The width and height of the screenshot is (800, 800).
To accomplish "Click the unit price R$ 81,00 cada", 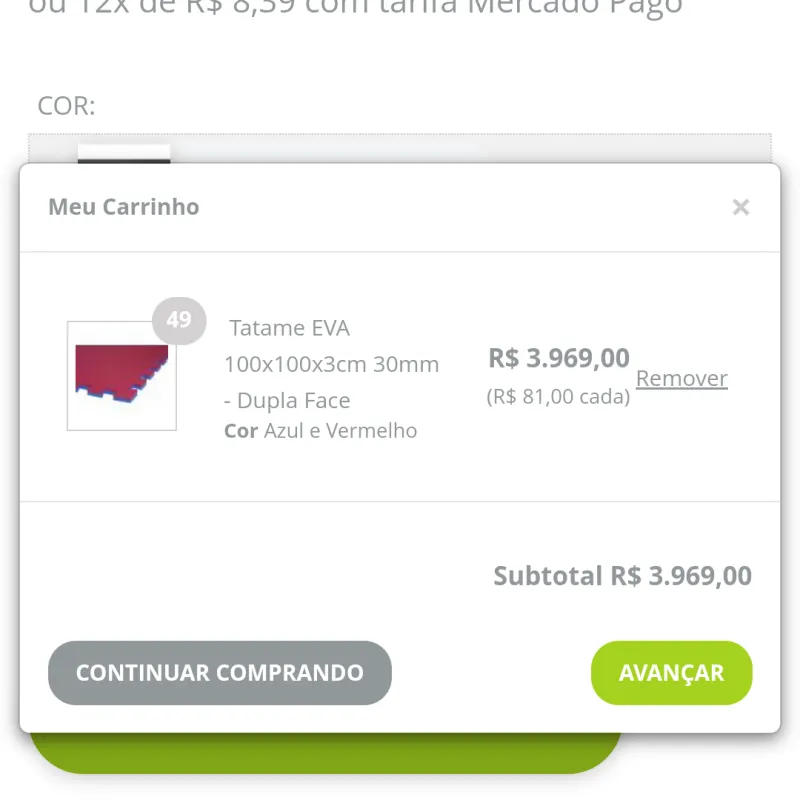I will (560, 396).
